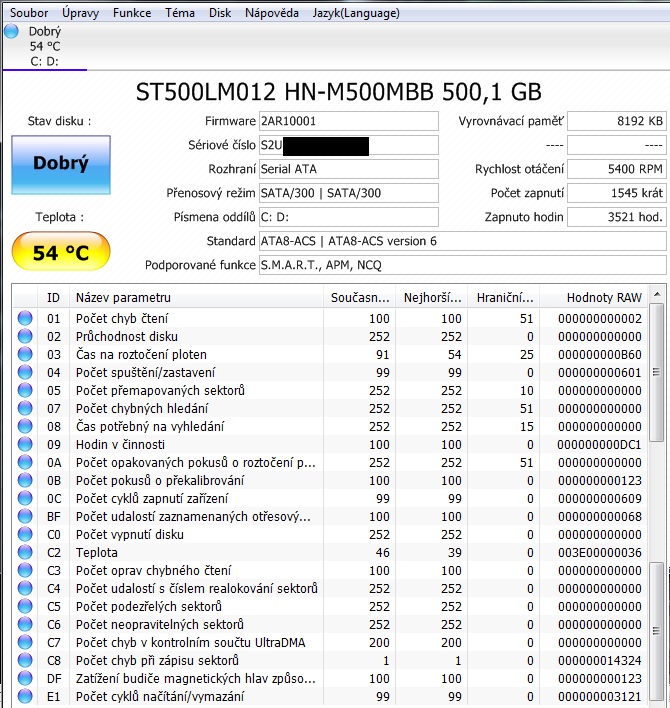Click status orb of row 05 Počet přemapovaných sektorů

[25, 390]
